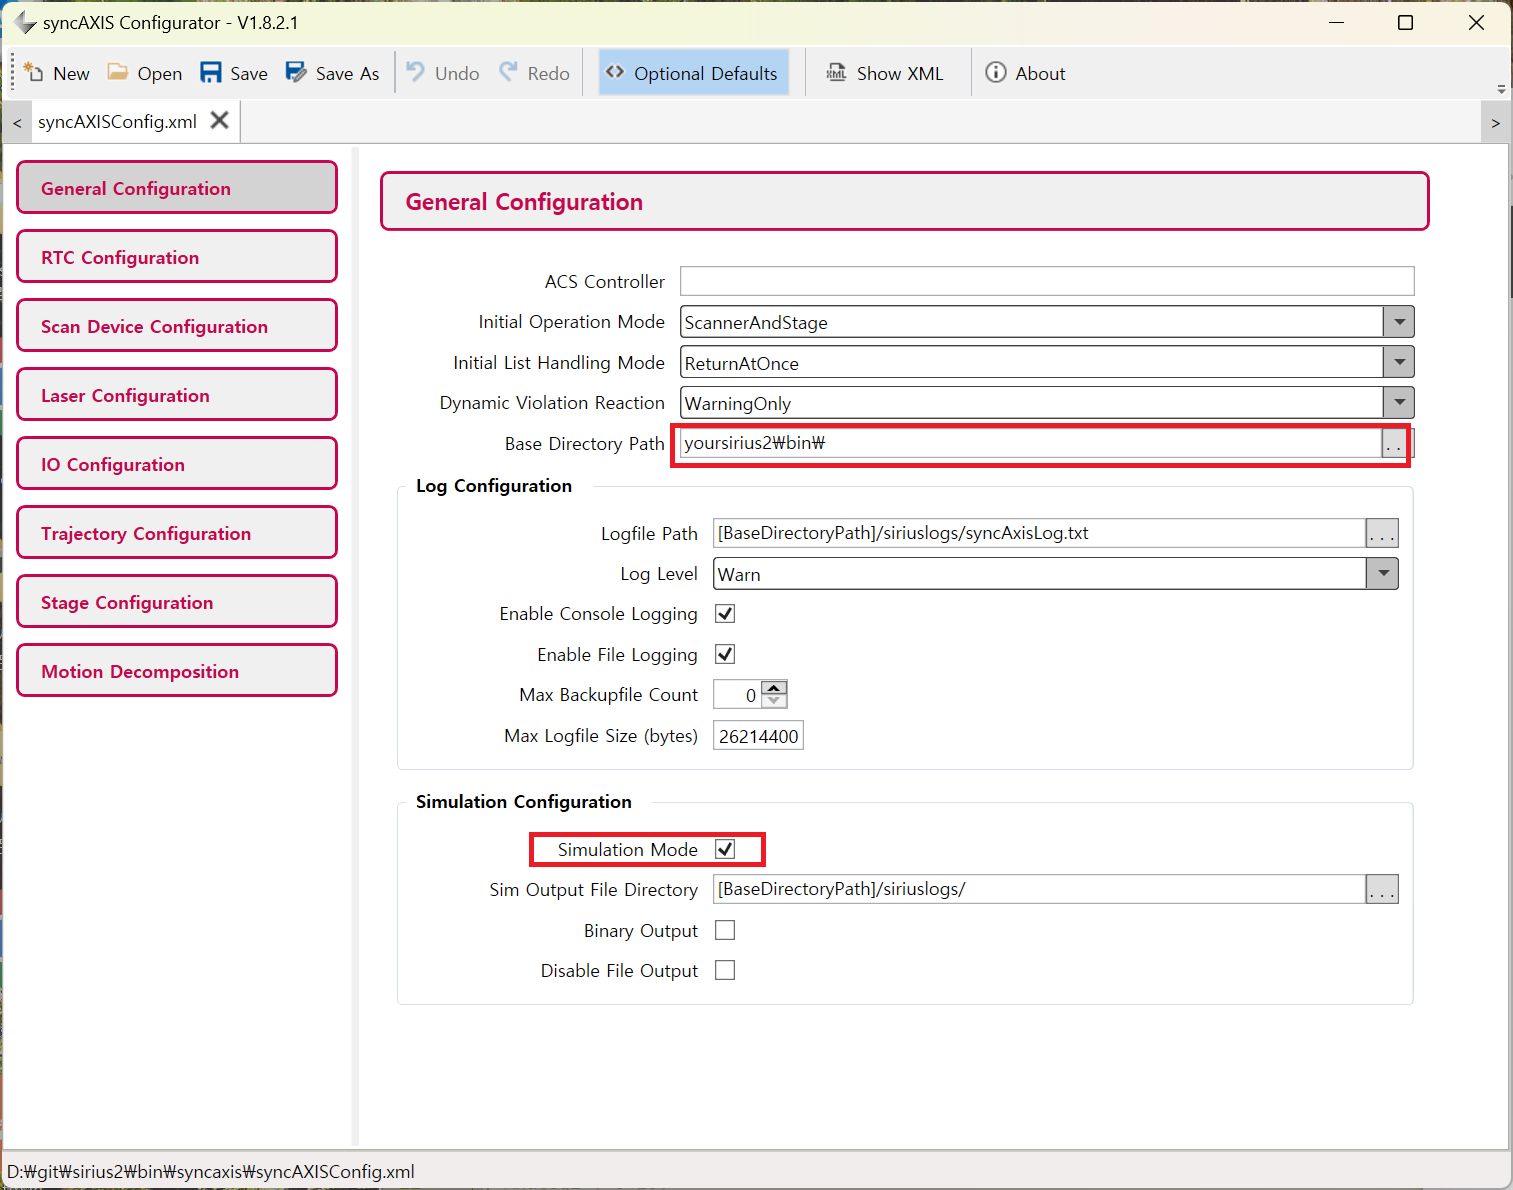Viewport: 1513px width, 1190px height.
Task: Click the About info icon
Action: pos(996,72)
